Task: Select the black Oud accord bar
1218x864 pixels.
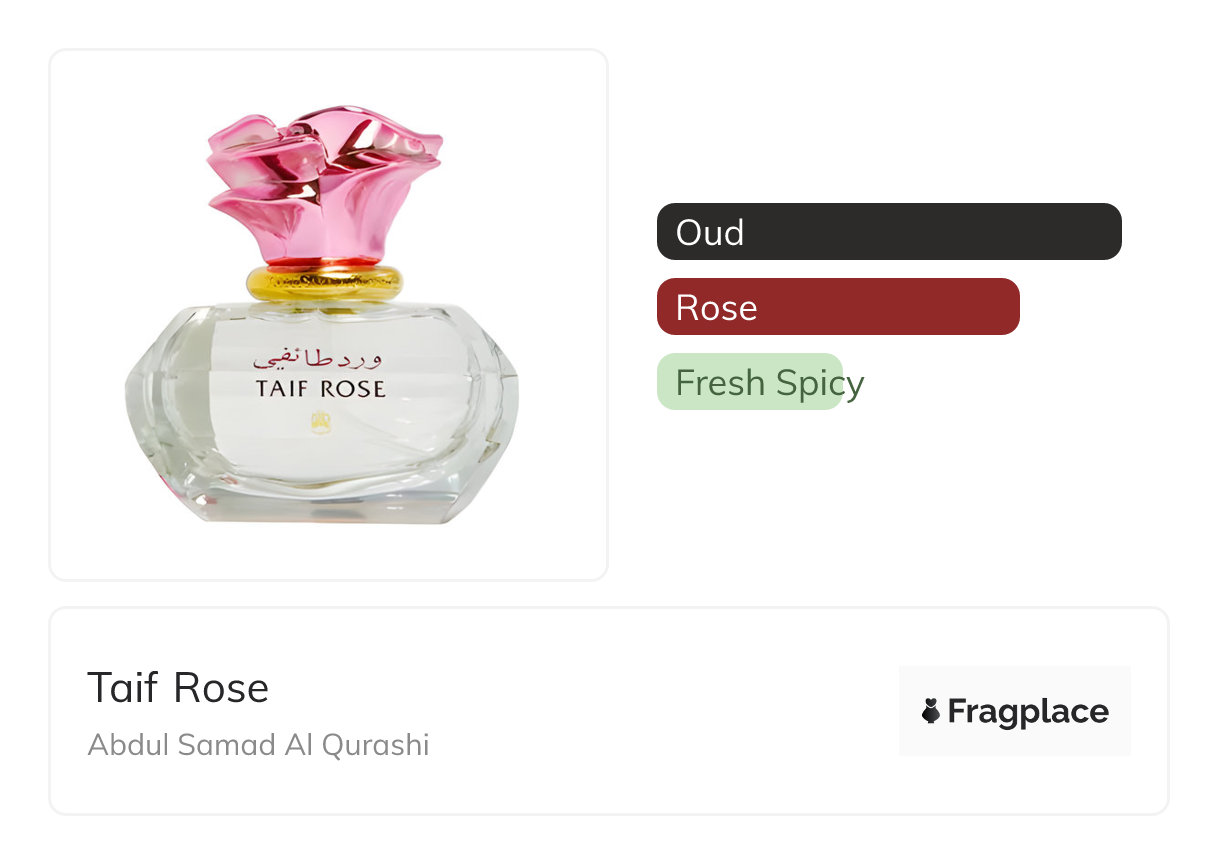Action: point(889,232)
